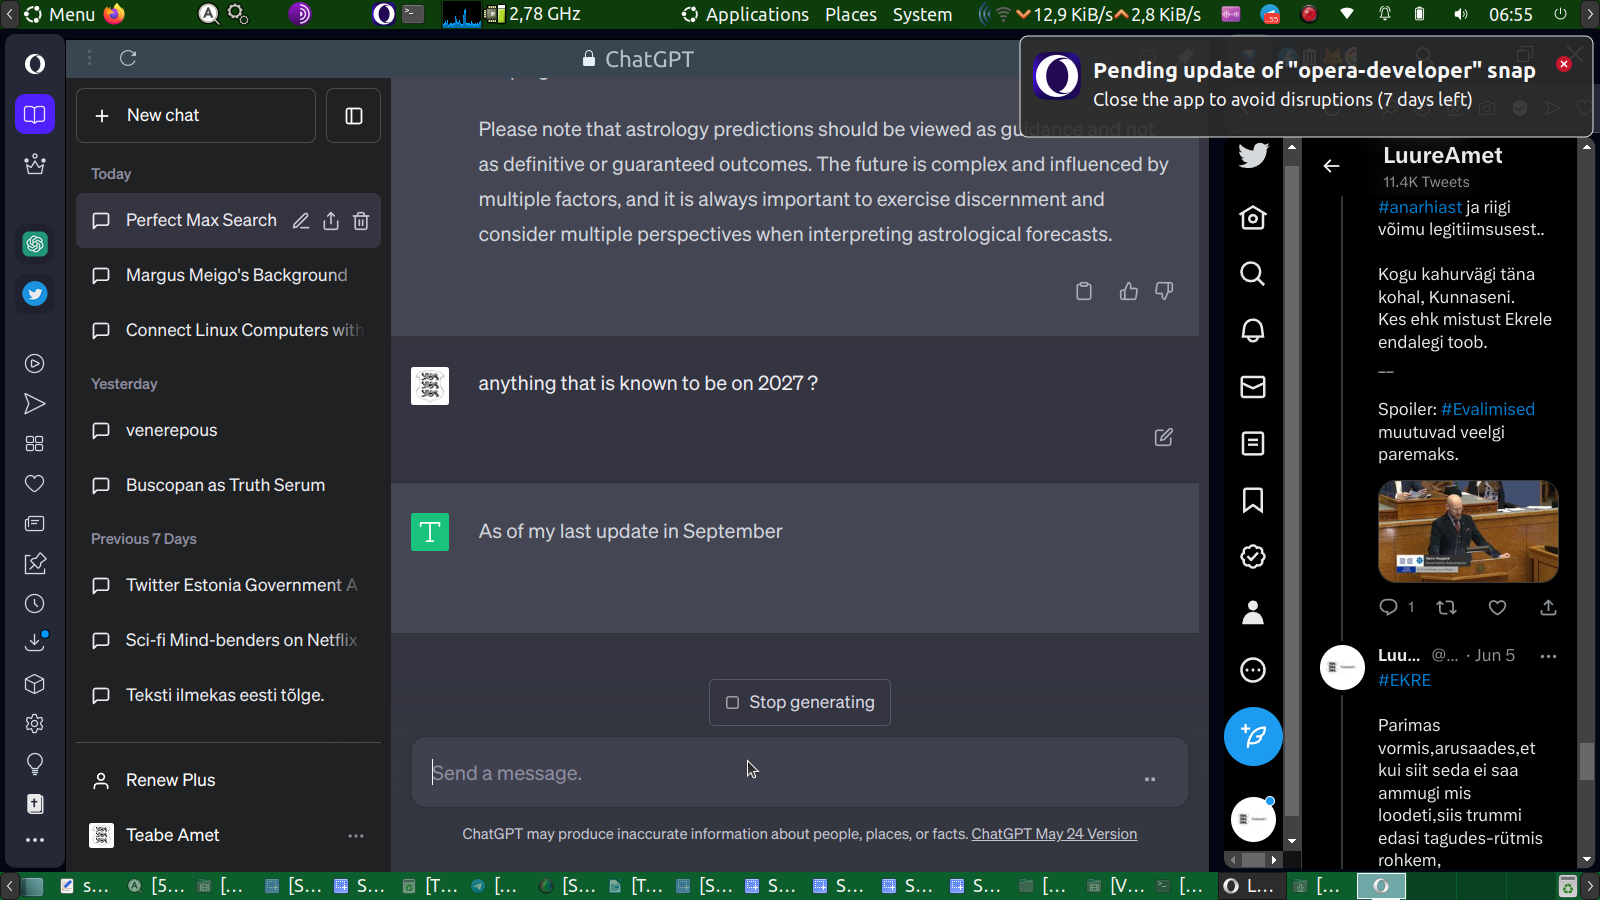
Task: Like the Evalimised tweet
Action: coord(1497,607)
